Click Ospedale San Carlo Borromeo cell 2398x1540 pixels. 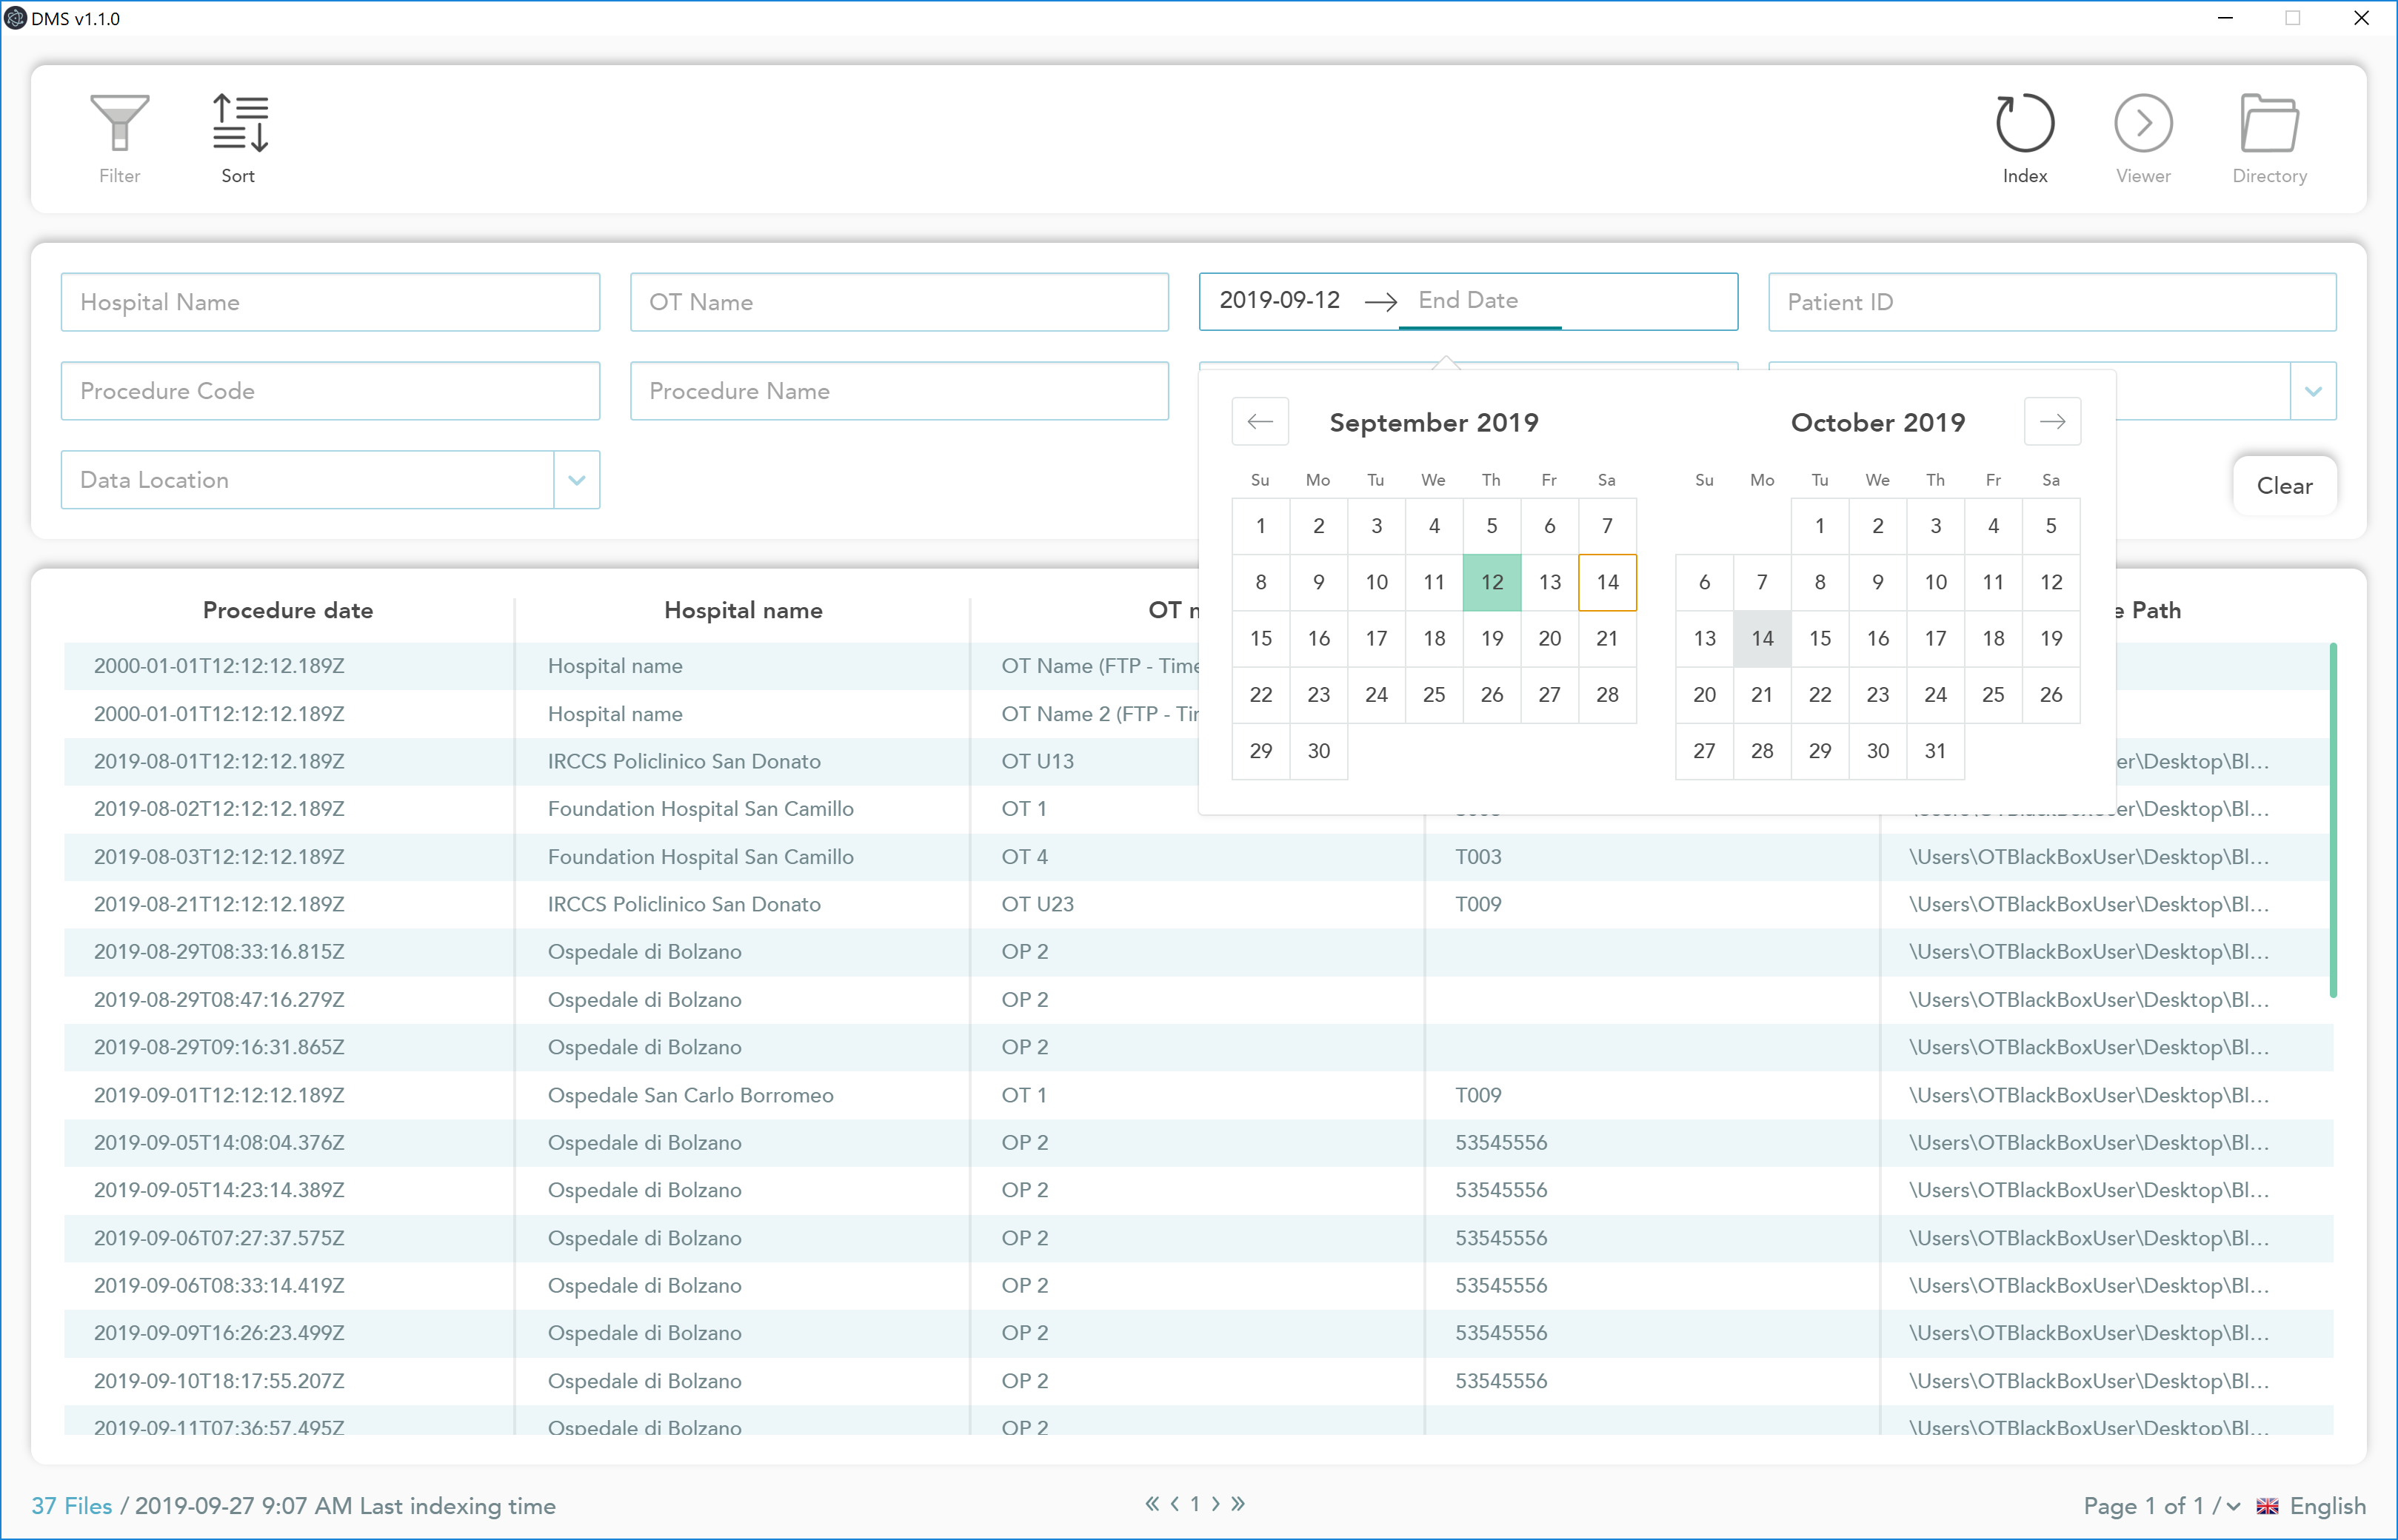690,1095
